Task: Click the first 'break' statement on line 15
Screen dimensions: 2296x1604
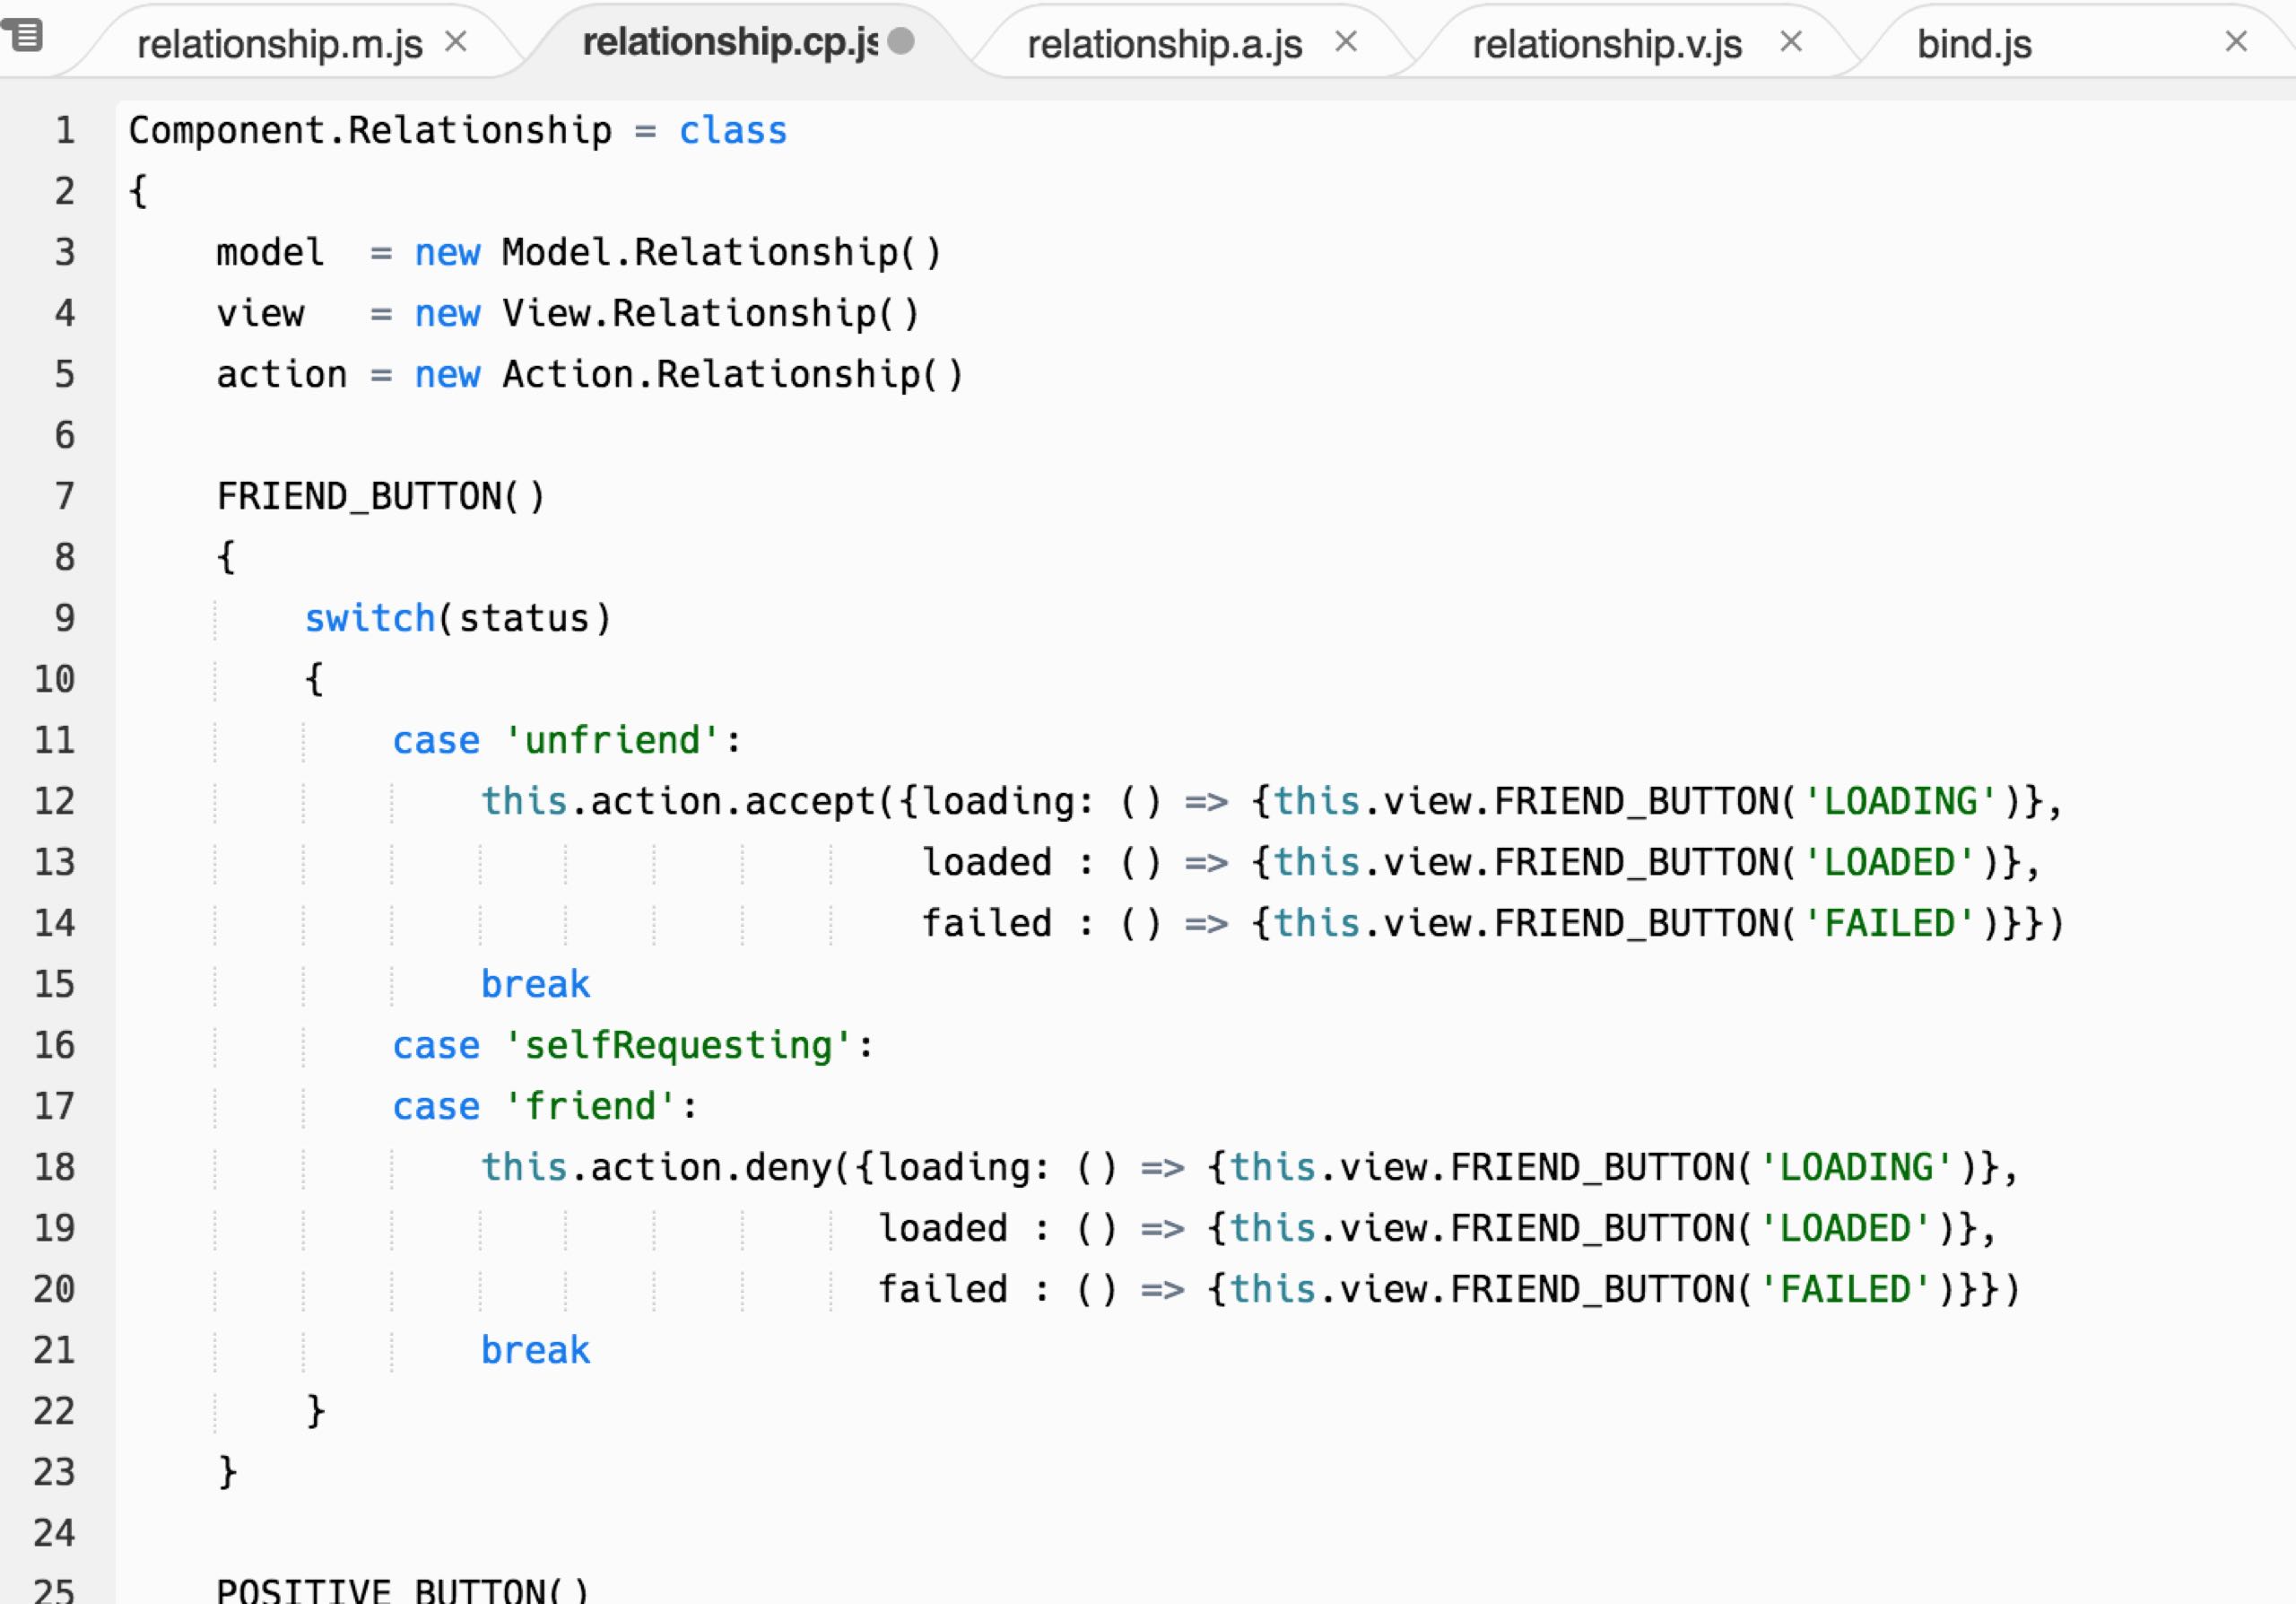Action: (x=535, y=984)
